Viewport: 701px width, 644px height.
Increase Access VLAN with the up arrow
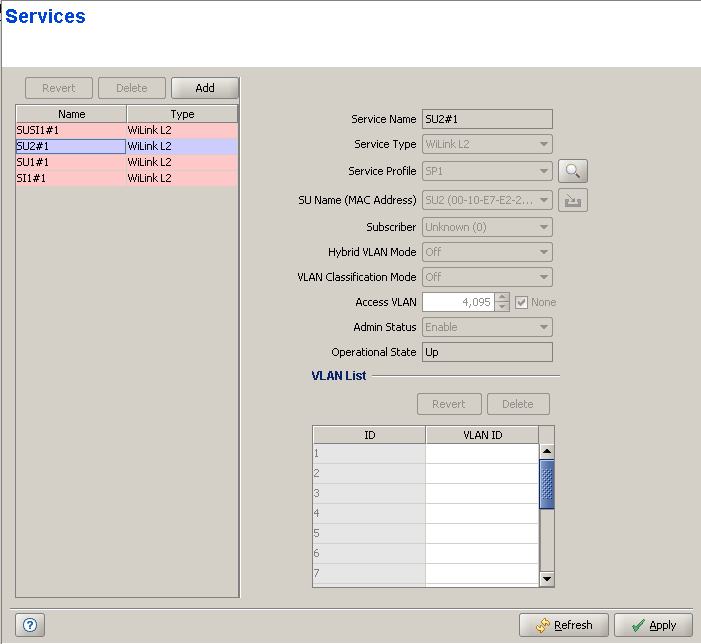click(502, 297)
